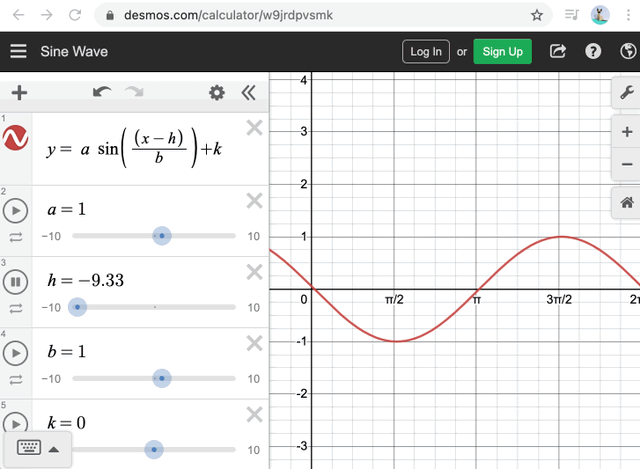Image resolution: width=640 pixels, height=469 pixels.
Task: Add a new expression with plus icon
Action: [19, 93]
